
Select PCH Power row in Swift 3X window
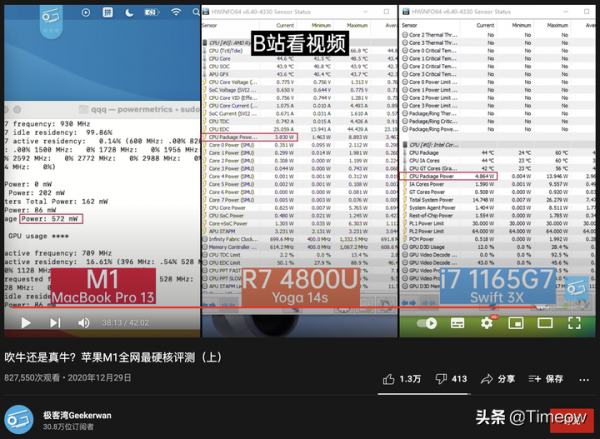pyautogui.click(x=498, y=239)
